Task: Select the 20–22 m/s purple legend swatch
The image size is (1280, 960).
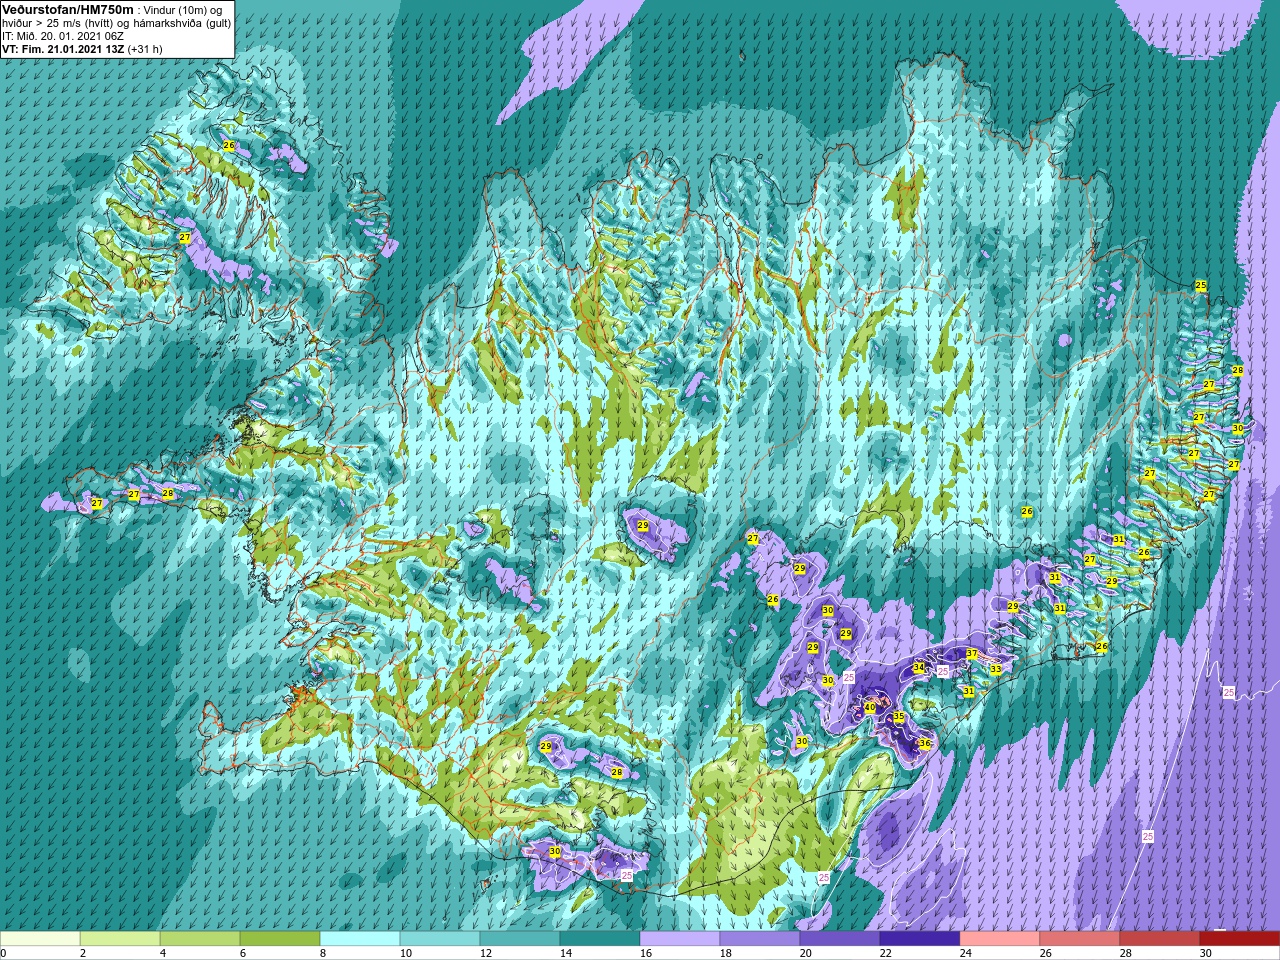Action: pos(840,939)
